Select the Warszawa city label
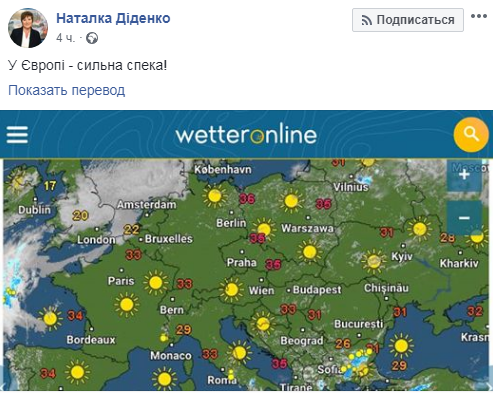Viewport: 493px width, 401px height. (x=307, y=228)
